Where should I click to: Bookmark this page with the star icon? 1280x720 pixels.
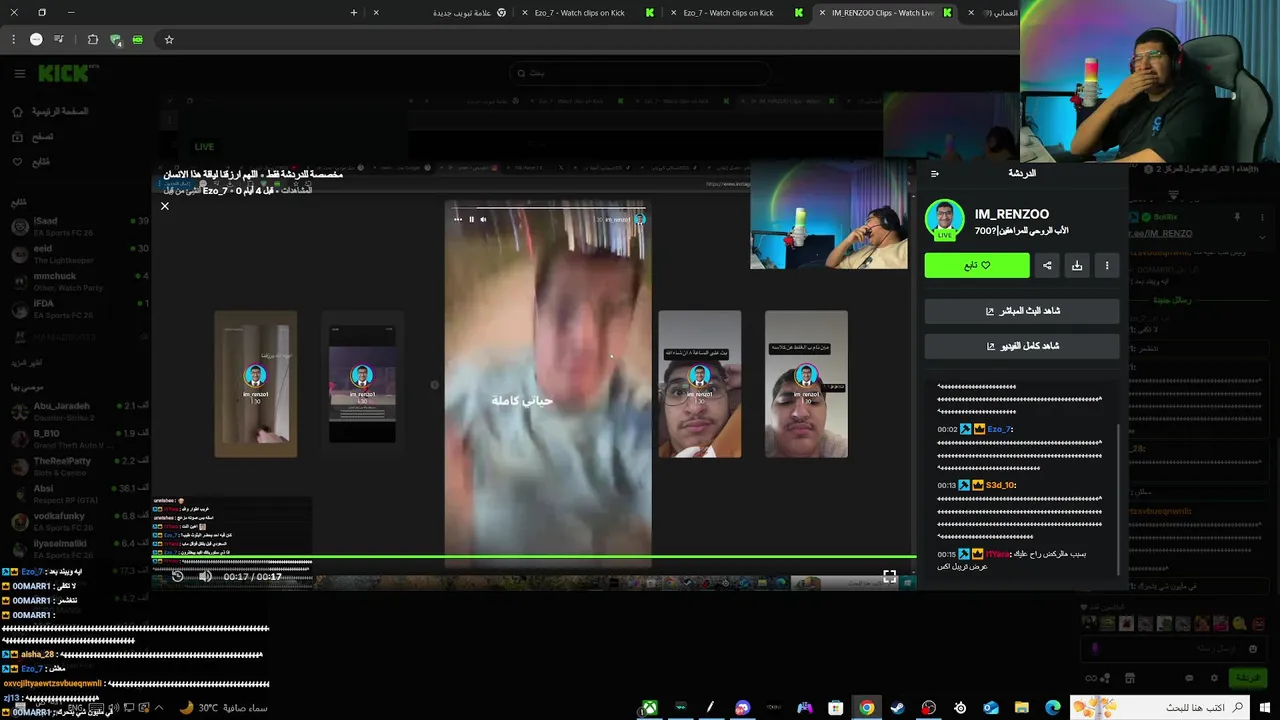coord(169,39)
